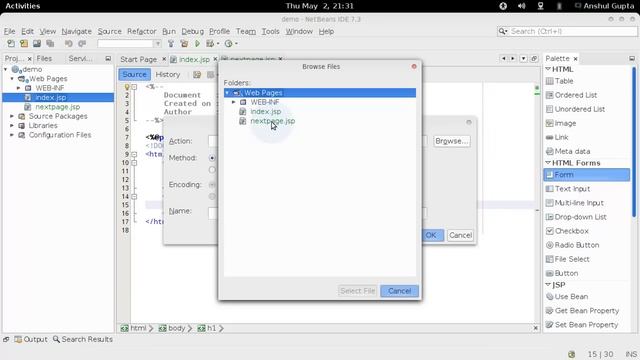Select Meta data in Palette
The height and width of the screenshot is (360, 640).
[x=572, y=151]
